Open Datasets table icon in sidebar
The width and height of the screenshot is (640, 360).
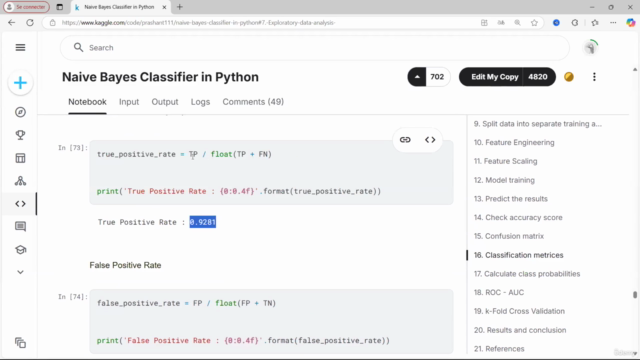click(x=20, y=158)
